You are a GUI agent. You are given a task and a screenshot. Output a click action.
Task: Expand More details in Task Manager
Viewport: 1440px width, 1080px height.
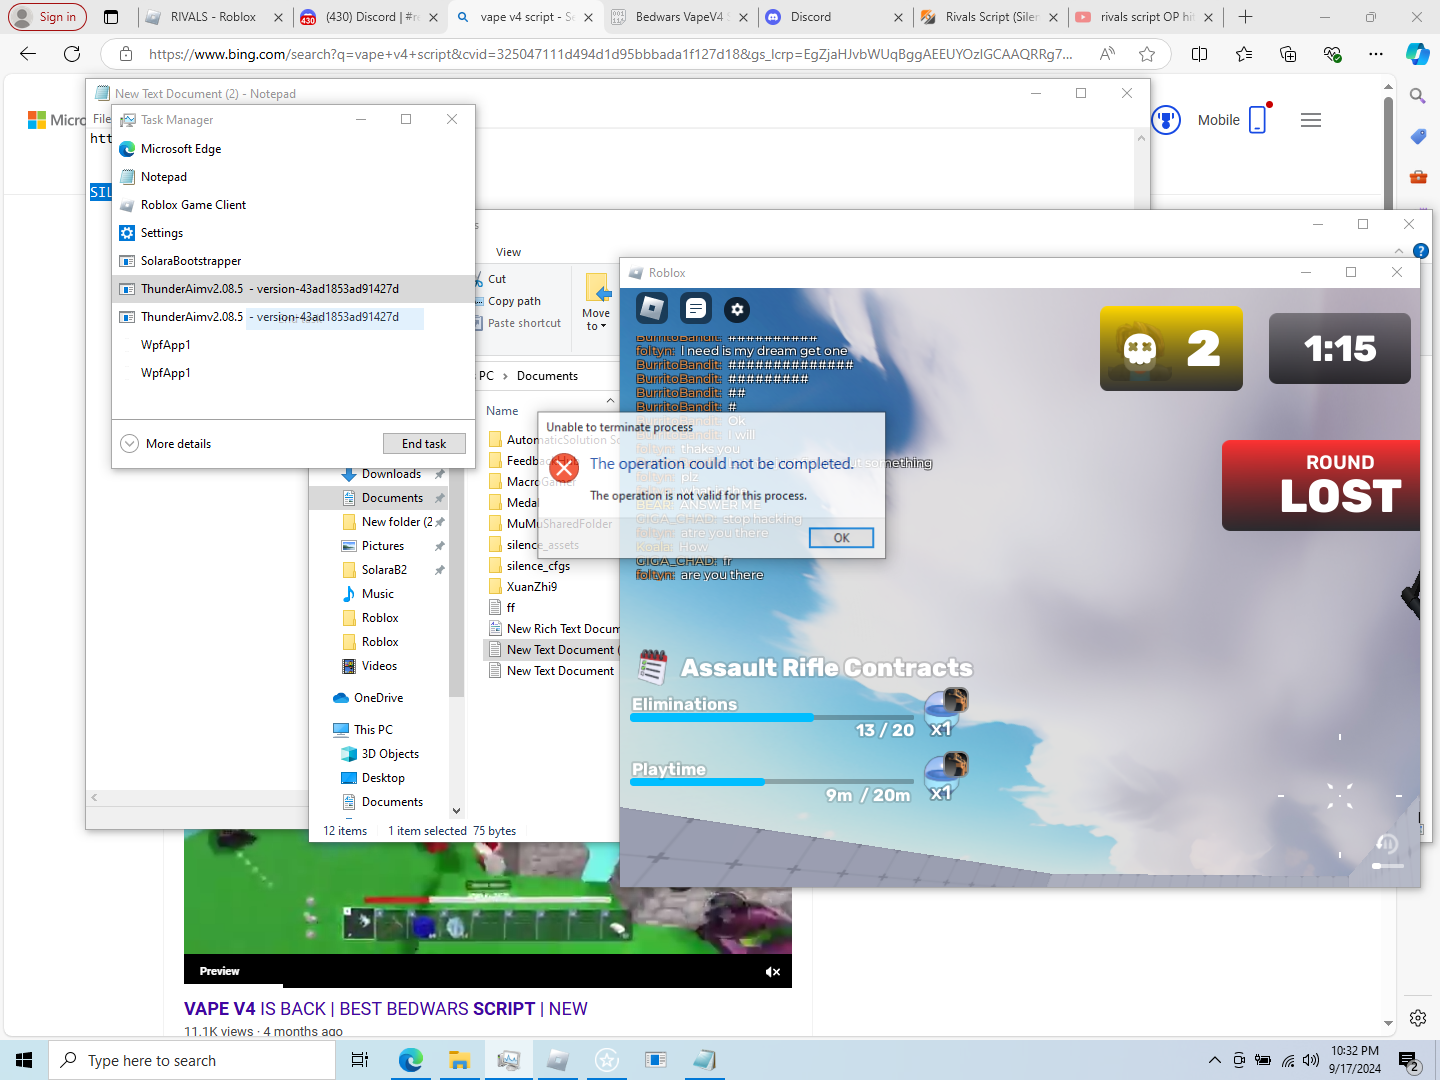point(166,444)
